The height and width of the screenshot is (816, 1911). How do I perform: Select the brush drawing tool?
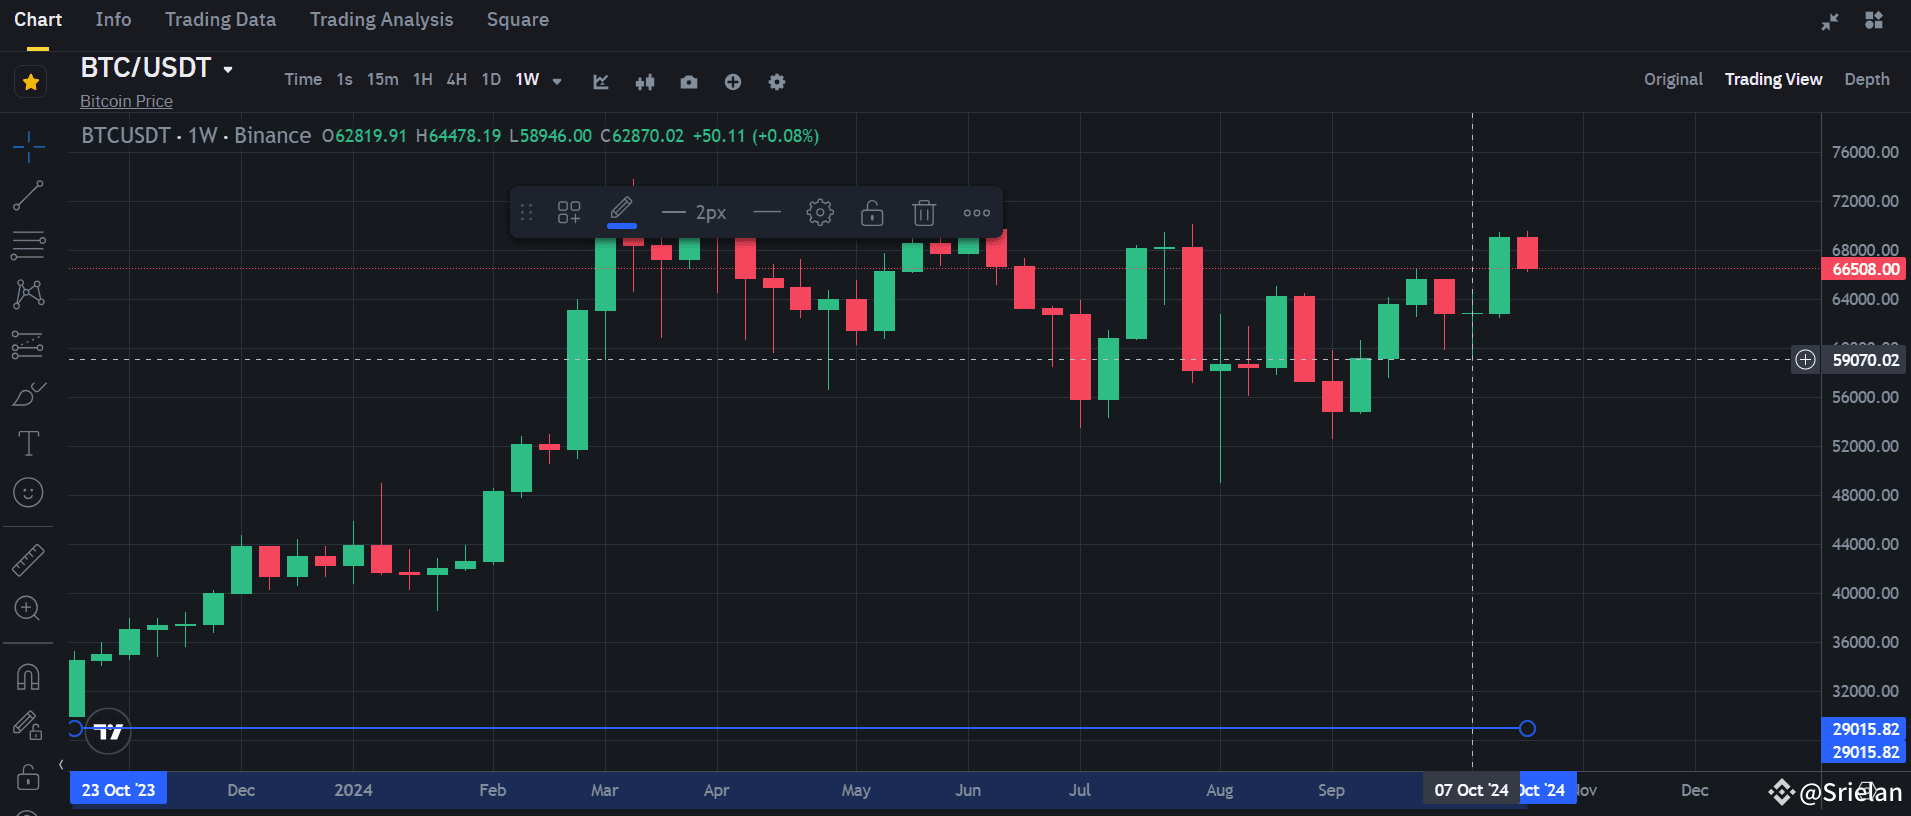(28, 394)
